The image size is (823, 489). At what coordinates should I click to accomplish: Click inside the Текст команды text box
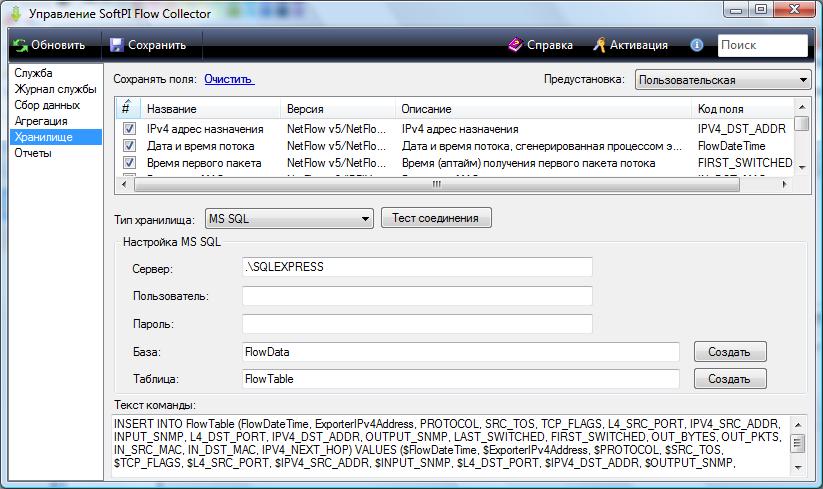[x=450, y=444]
